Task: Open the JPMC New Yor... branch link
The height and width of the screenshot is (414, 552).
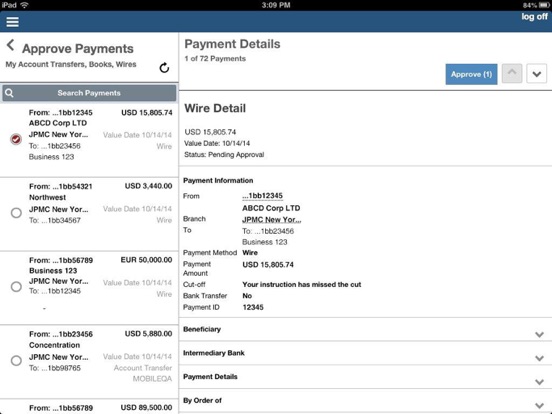Action: [x=271, y=220]
